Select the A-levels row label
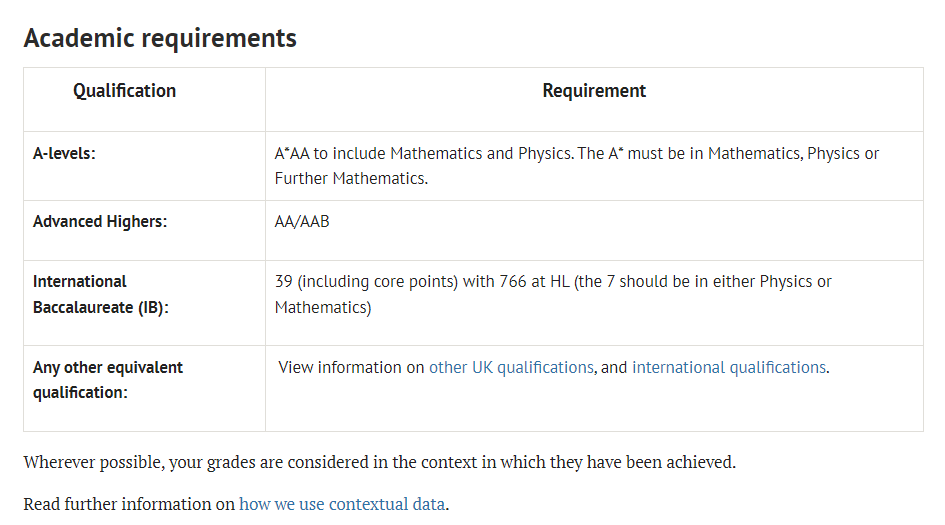 tap(64, 153)
